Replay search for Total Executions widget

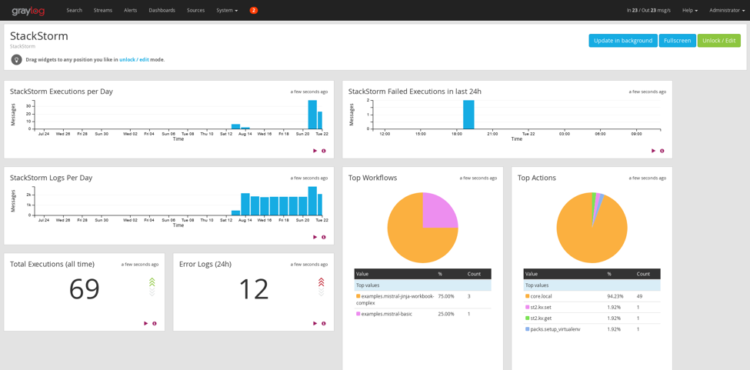(x=145, y=323)
